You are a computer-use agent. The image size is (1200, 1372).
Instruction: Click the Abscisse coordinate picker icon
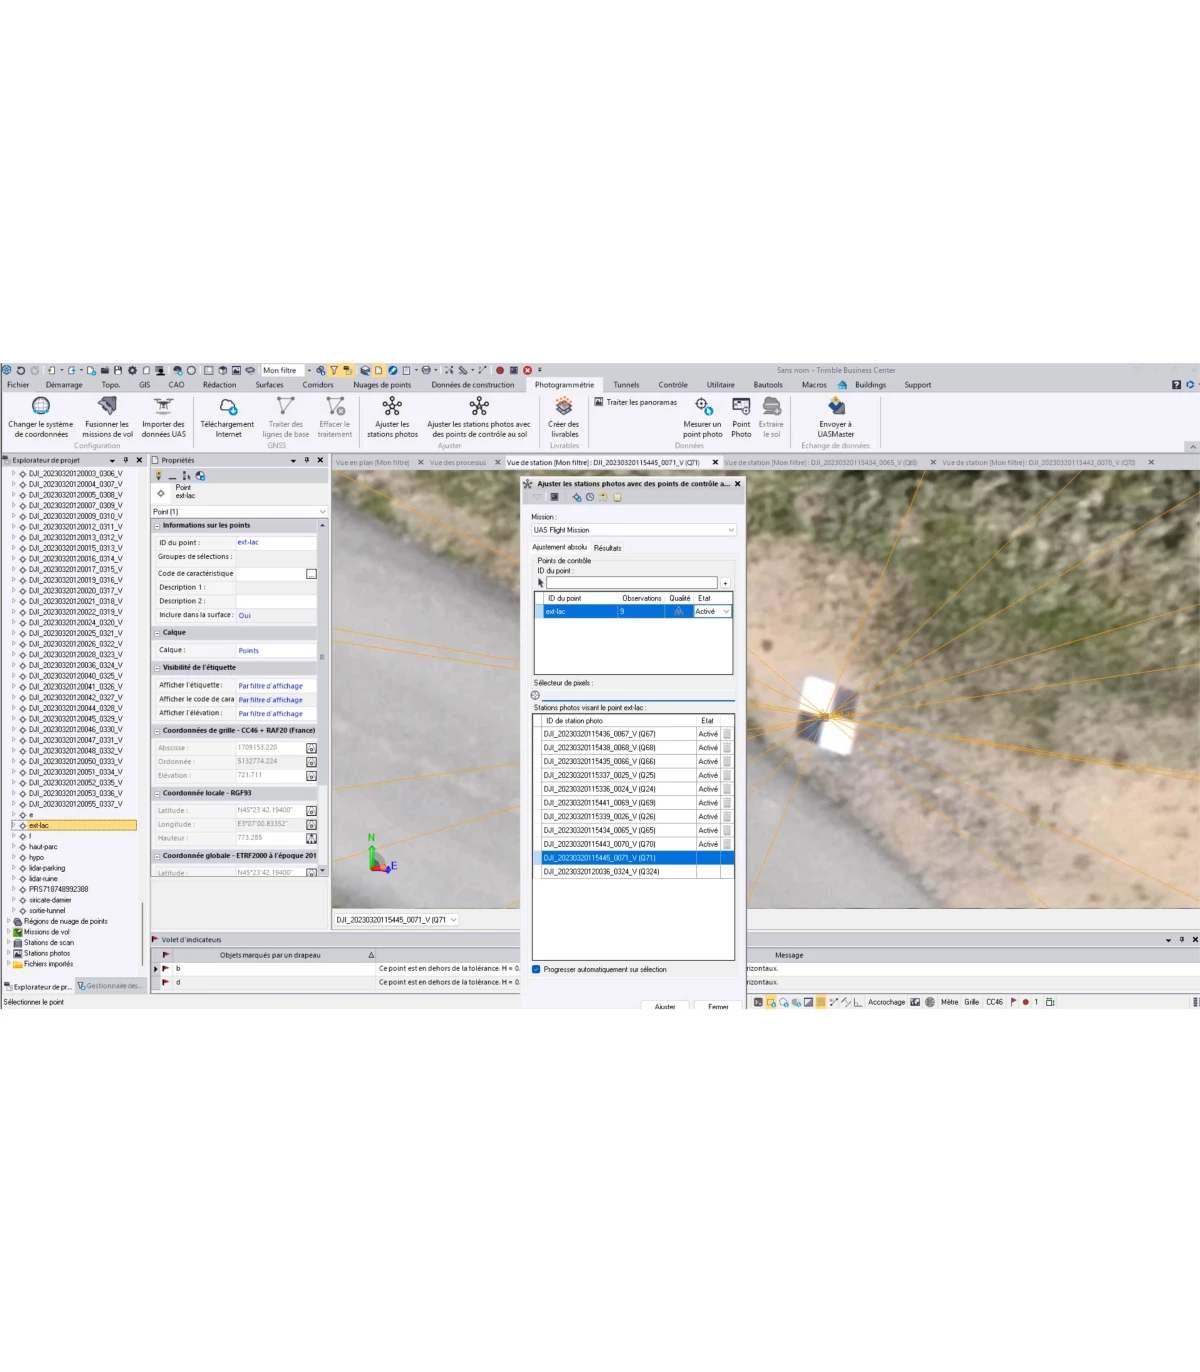[x=311, y=748]
